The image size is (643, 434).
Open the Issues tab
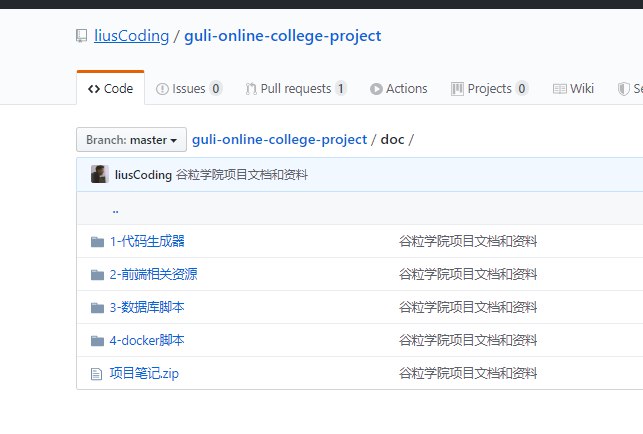point(189,89)
